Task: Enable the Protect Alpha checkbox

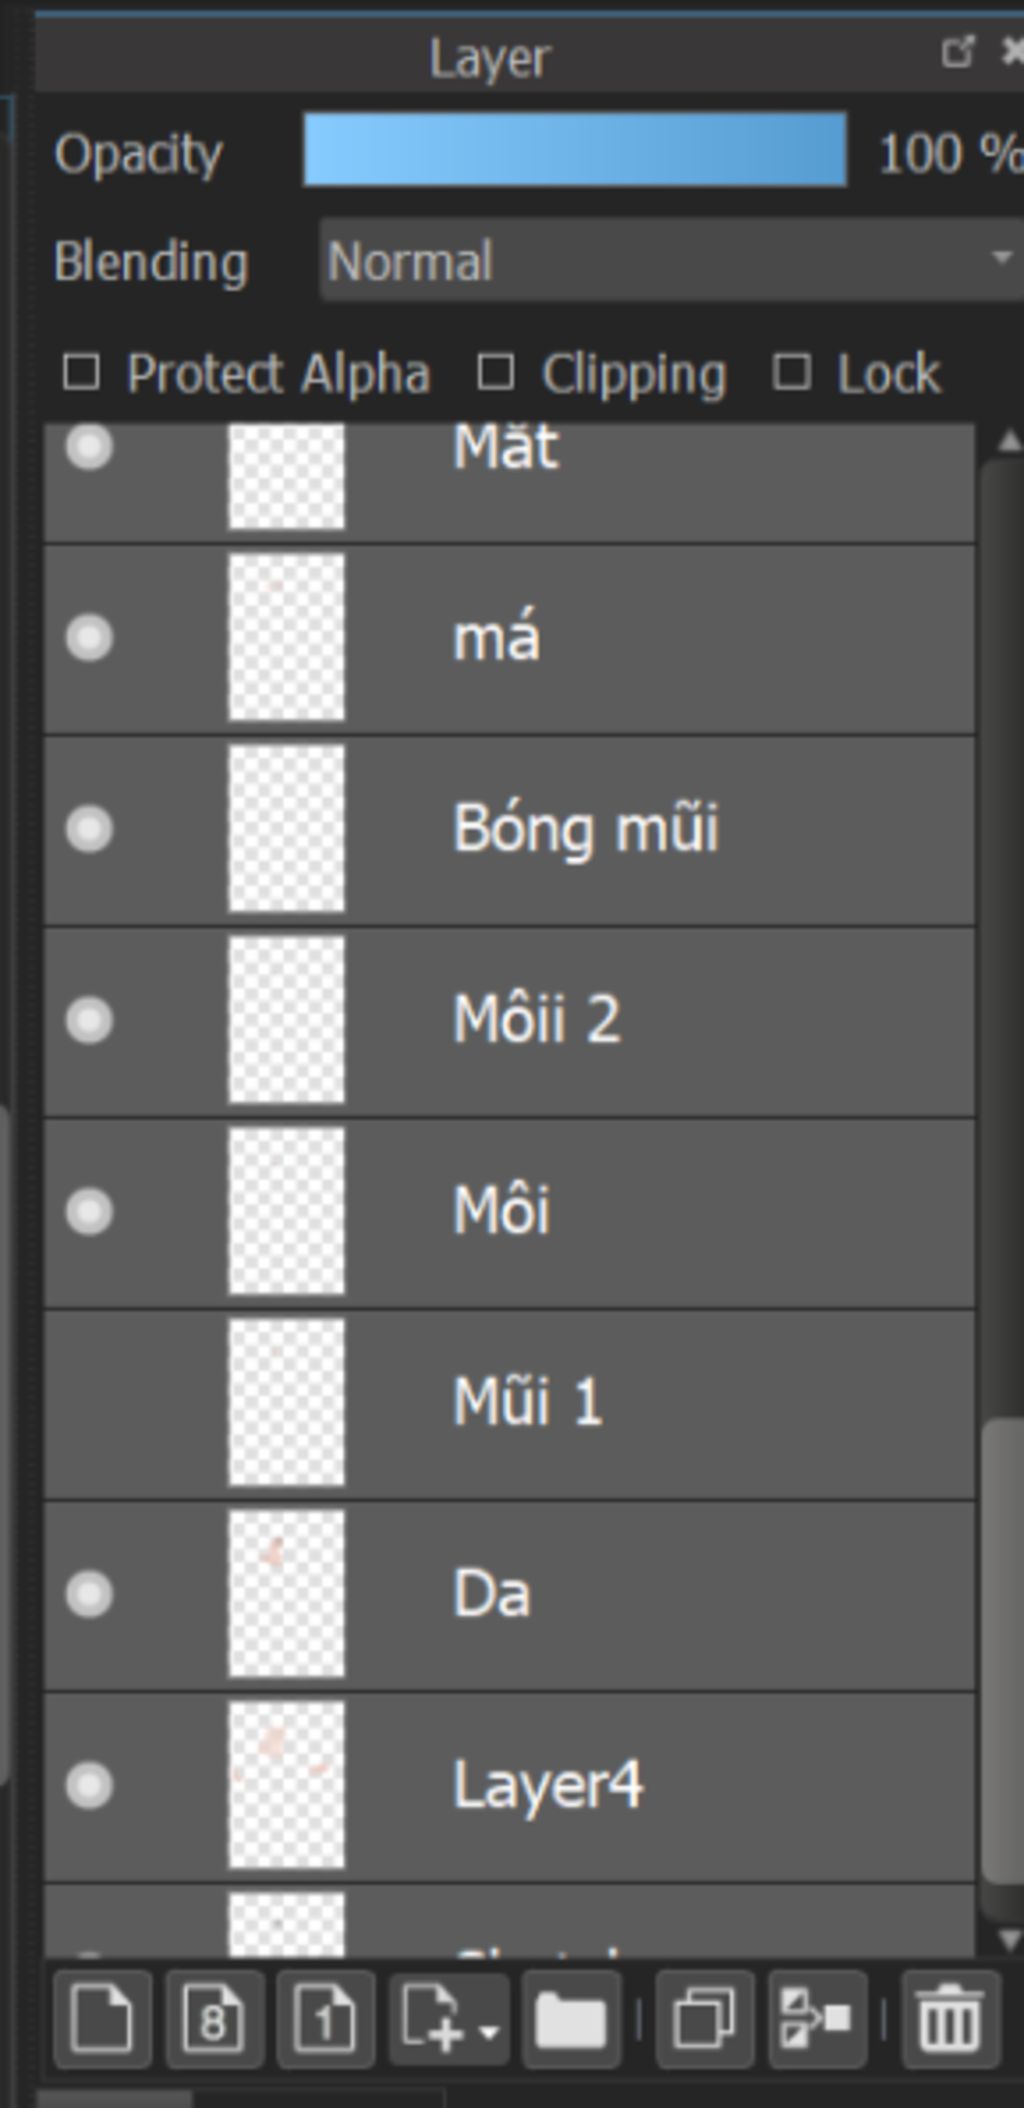Action: pyautogui.click(x=81, y=373)
